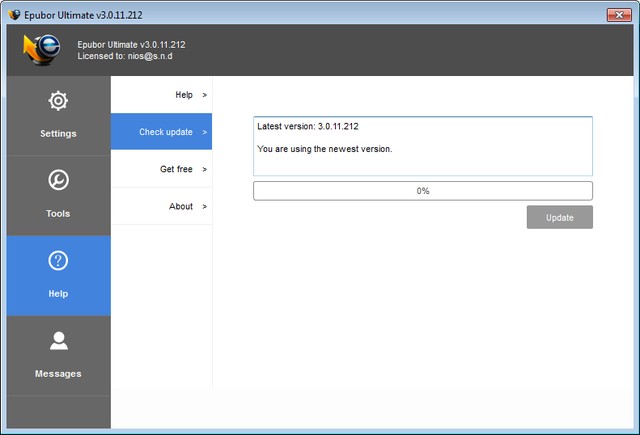
Task: Click the Epubor logo in the header
Action: tap(42, 50)
